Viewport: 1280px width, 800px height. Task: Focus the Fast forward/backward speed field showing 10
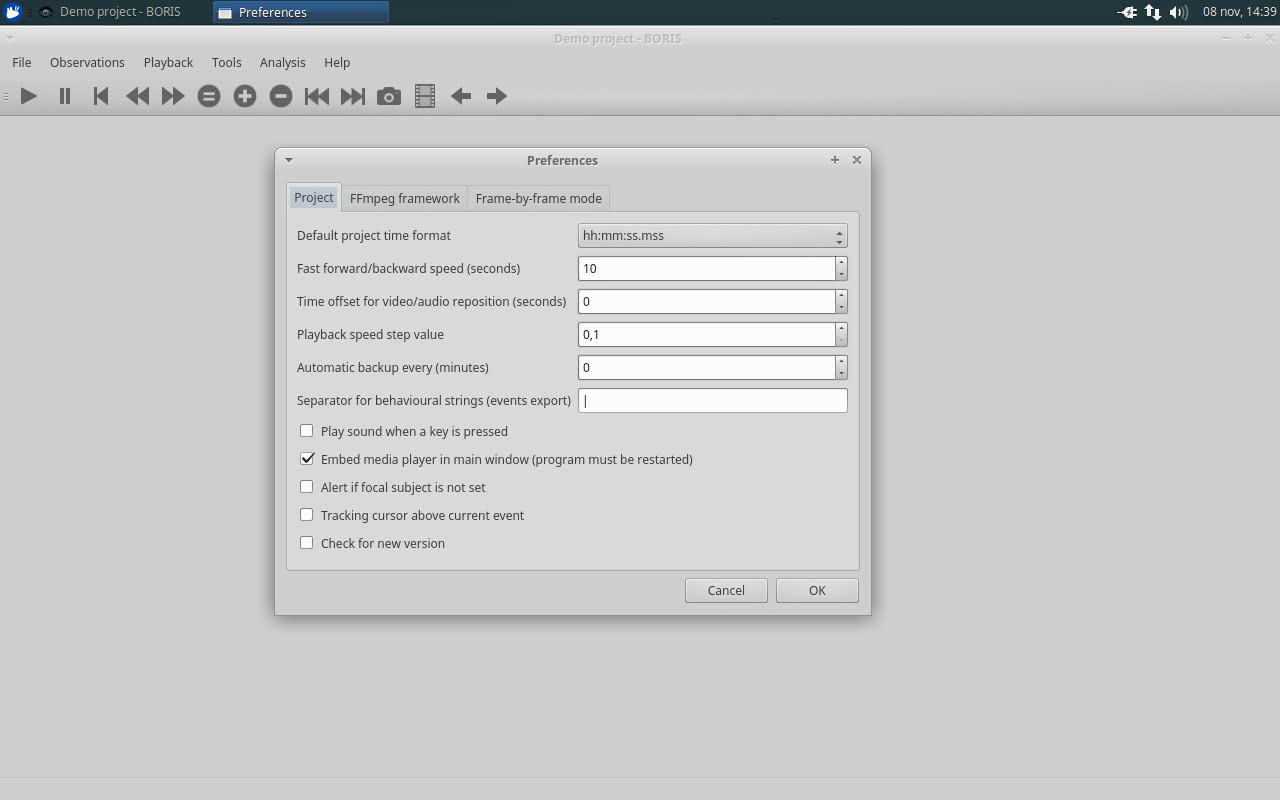[707, 268]
